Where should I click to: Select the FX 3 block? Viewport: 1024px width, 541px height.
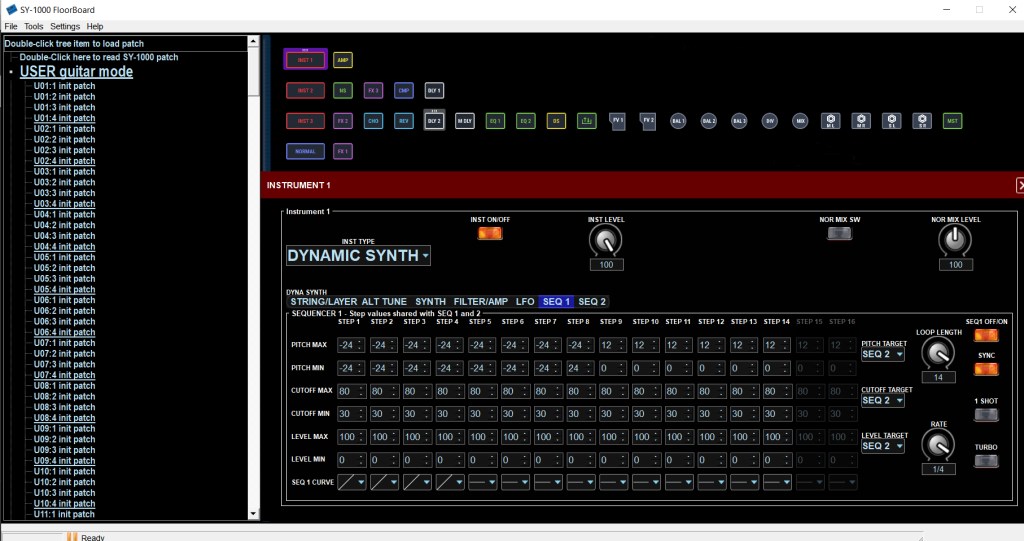click(373, 90)
